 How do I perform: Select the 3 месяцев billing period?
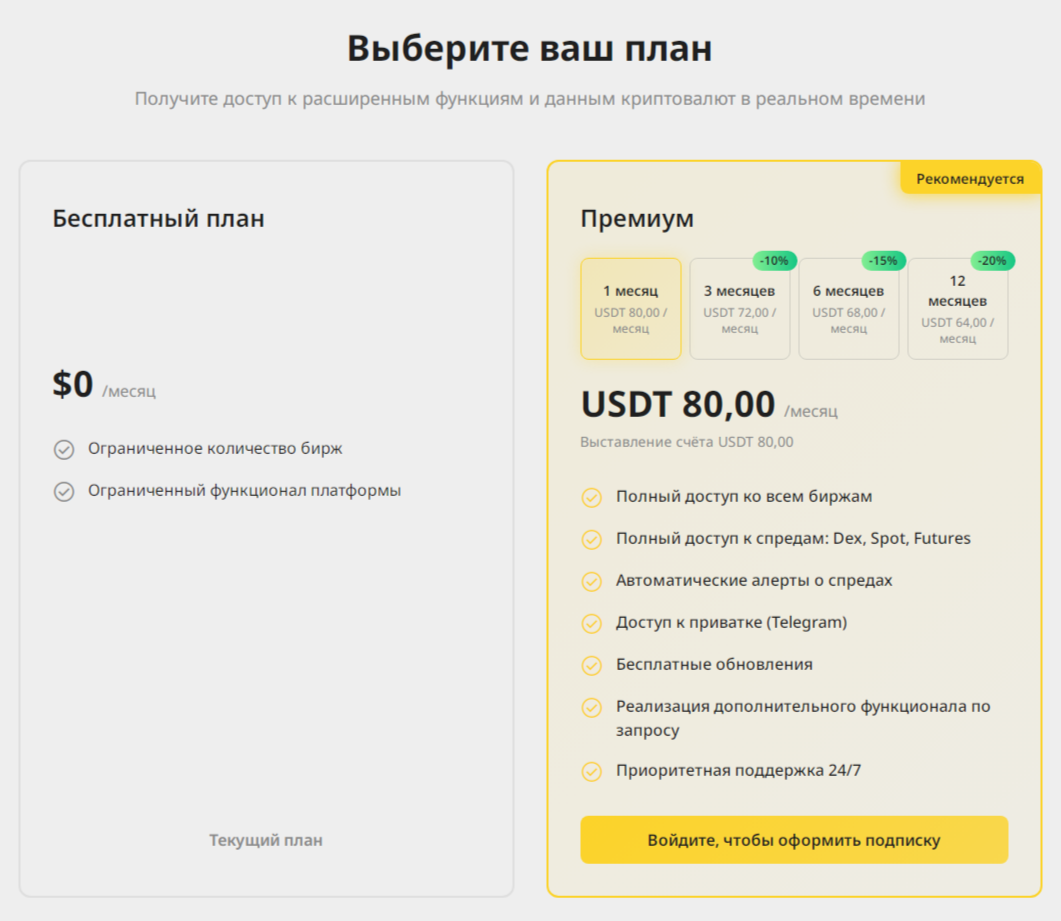tap(739, 308)
